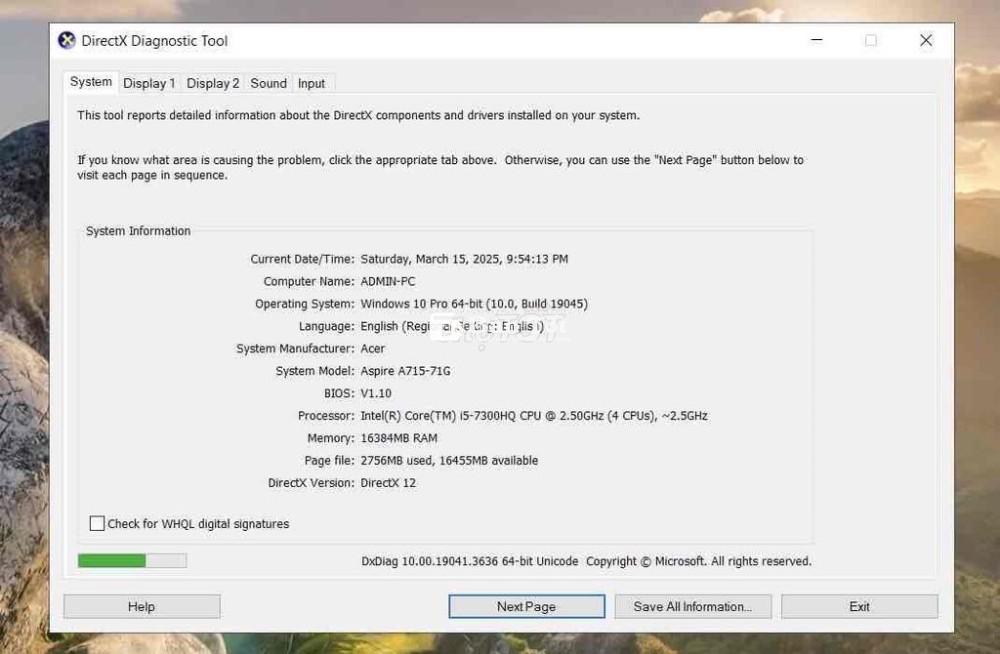
Task: Open Help for the diagnostic tool
Action: (142, 607)
